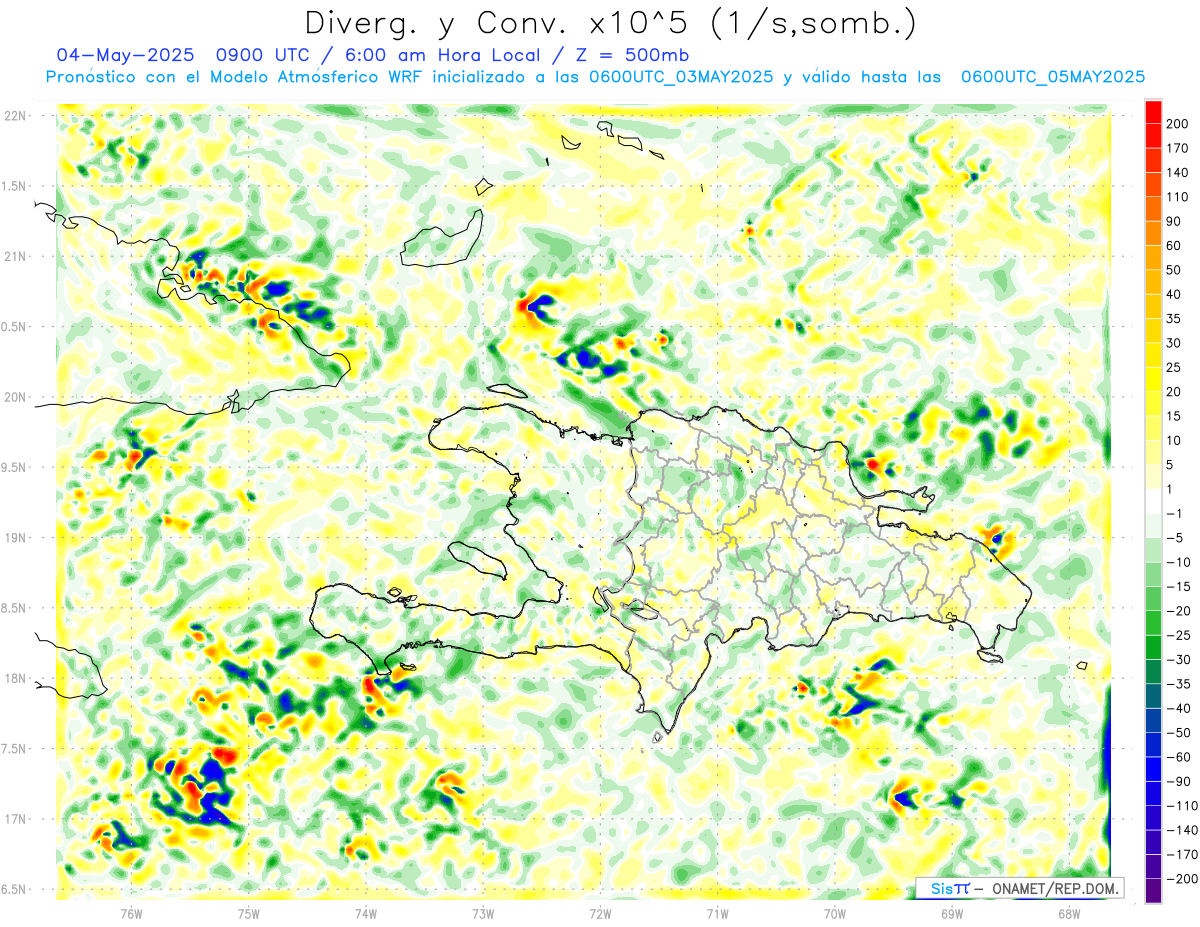Click the "21N" latitude label
Screen dimensions: 1200x927
[x=17, y=257]
